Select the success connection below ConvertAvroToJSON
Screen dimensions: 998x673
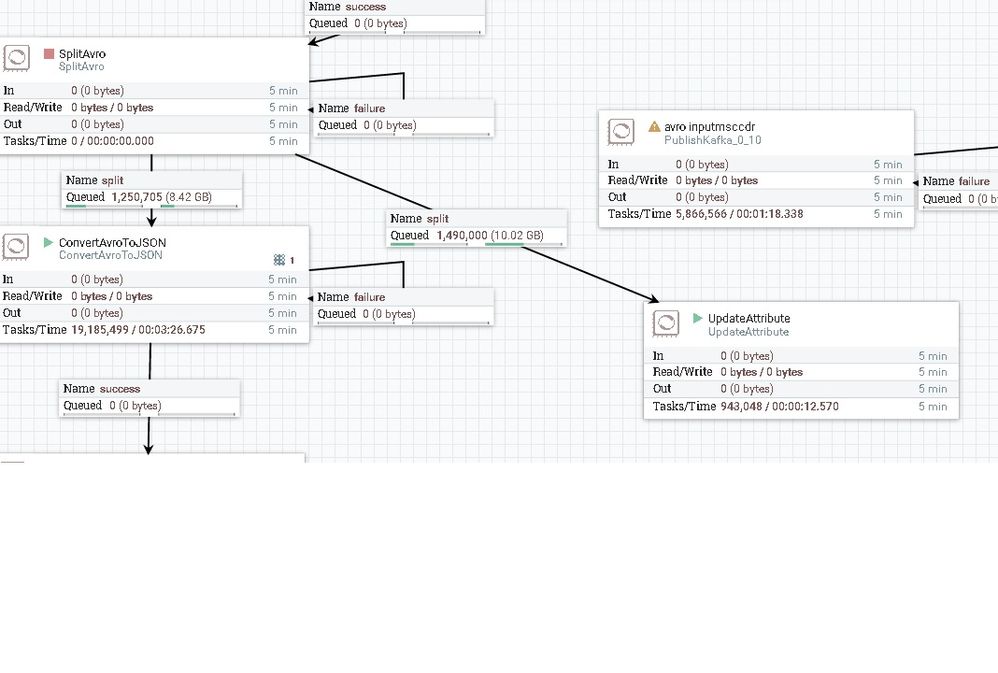(150, 397)
